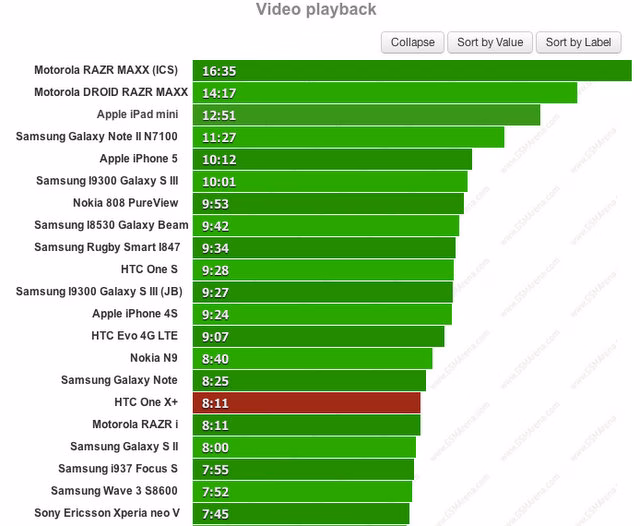
Task: Select the 8:25 value on the chart
Action: click(x=216, y=381)
